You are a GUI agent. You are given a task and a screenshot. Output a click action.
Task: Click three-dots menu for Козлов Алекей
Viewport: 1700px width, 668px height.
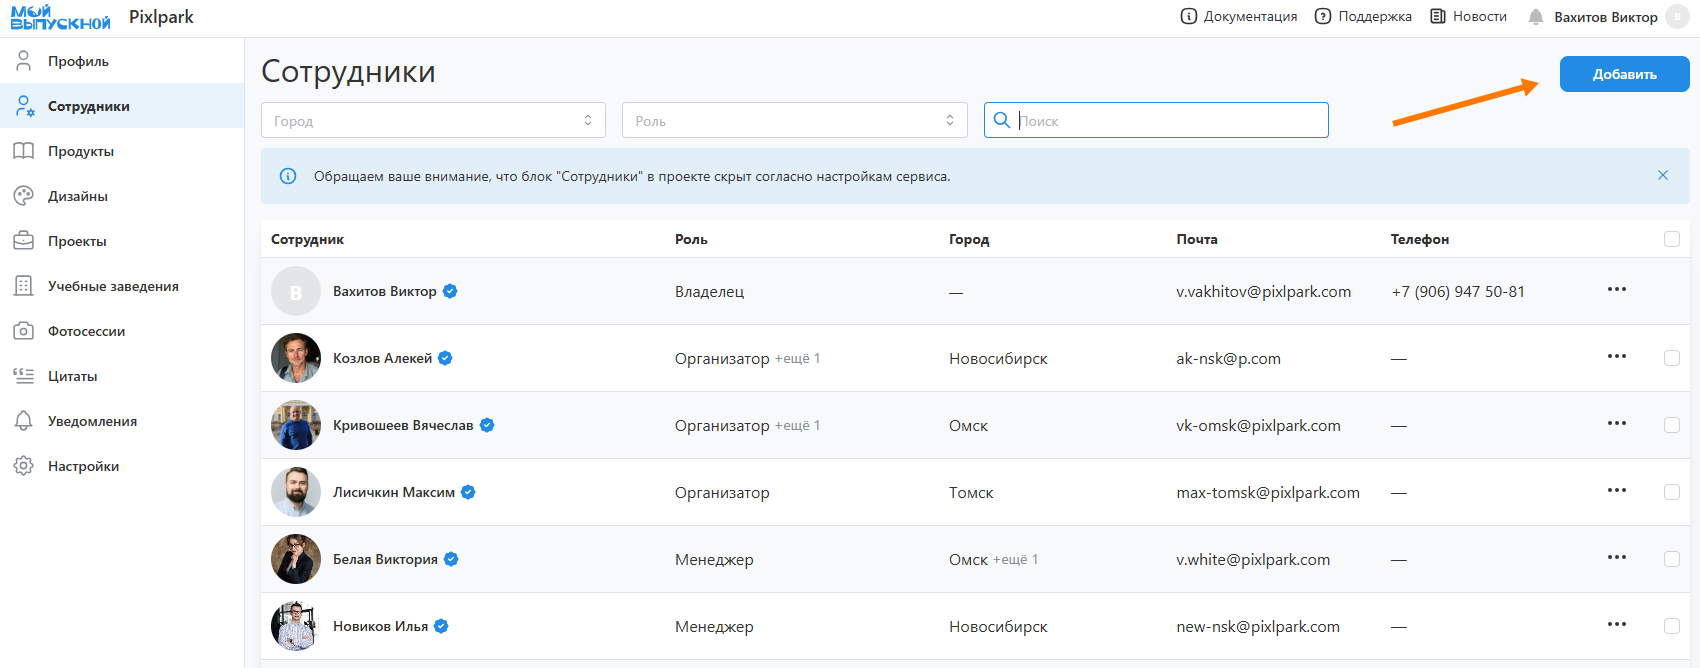coord(1617,357)
